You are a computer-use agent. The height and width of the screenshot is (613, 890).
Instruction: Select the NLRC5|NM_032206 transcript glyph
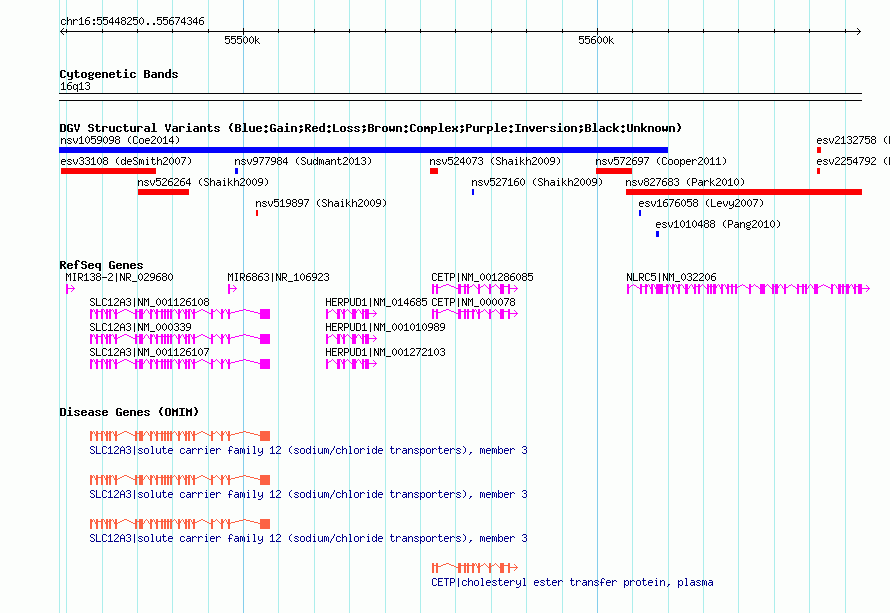click(748, 289)
